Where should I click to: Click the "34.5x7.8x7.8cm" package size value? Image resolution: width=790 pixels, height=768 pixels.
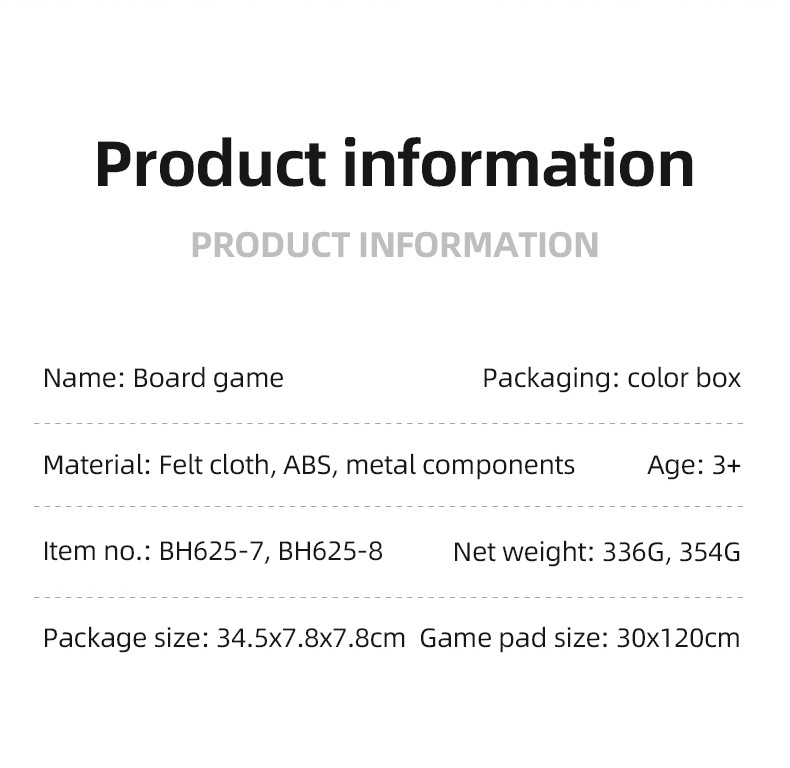click(310, 638)
